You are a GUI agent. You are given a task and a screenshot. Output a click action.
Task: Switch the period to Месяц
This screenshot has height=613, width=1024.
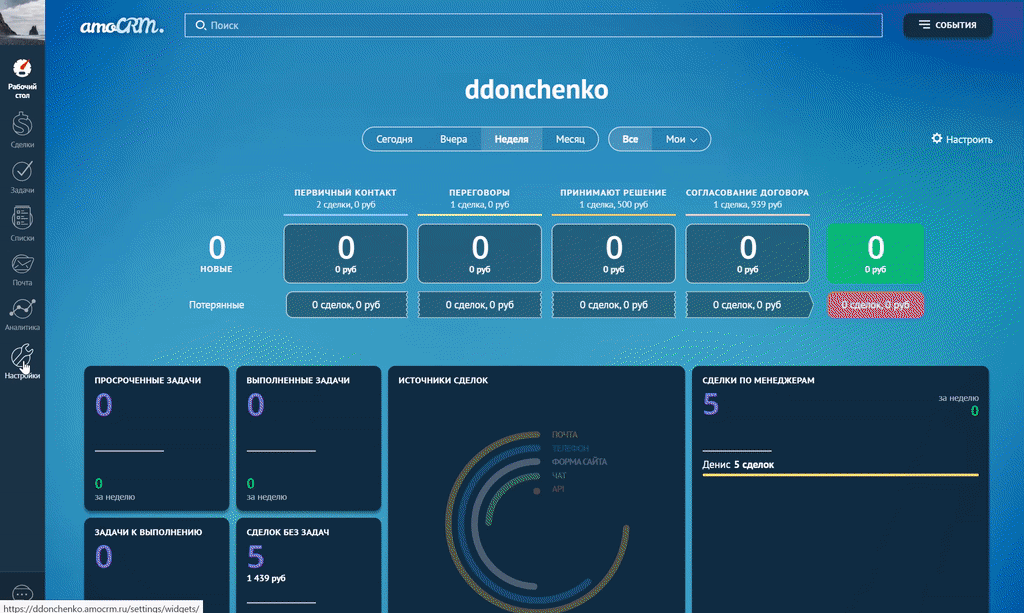[571, 139]
